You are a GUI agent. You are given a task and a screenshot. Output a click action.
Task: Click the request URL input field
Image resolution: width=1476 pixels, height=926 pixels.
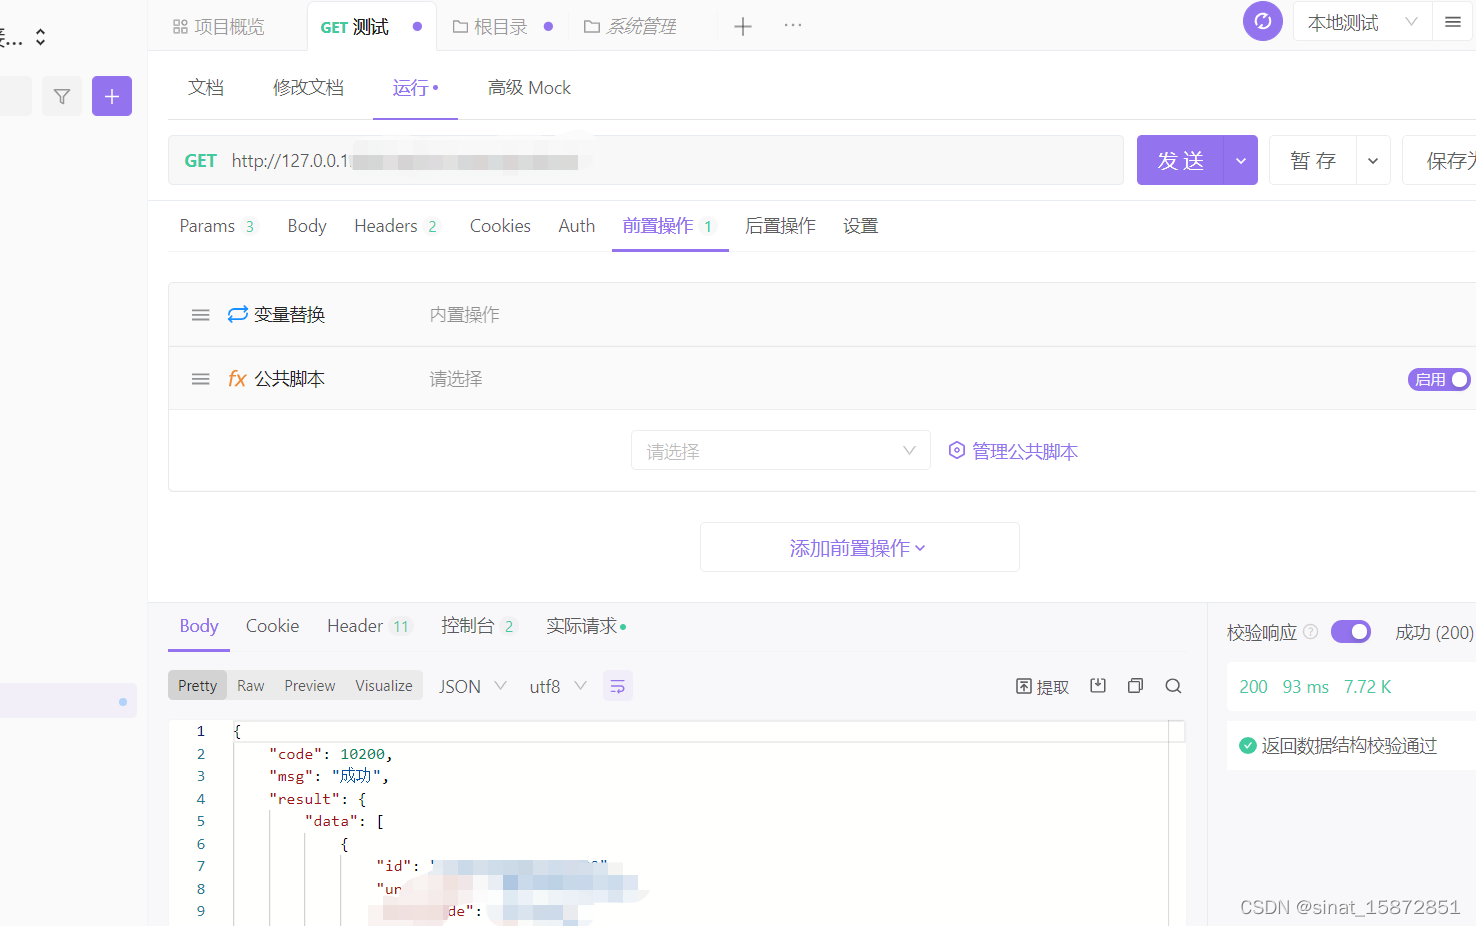[x=646, y=160]
